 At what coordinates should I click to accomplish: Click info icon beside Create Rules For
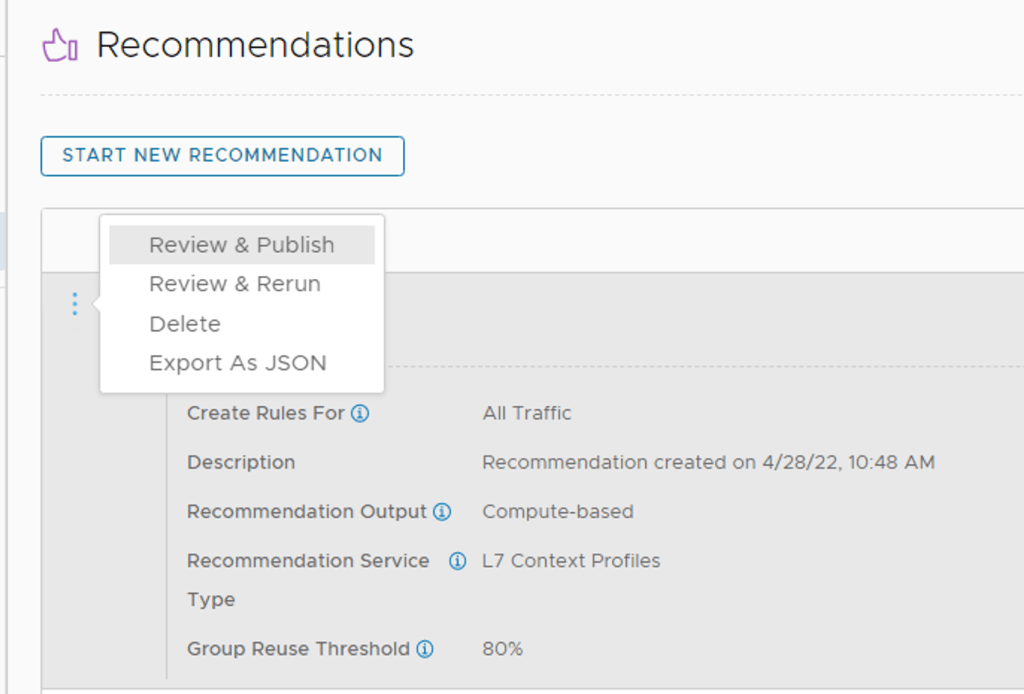click(360, 413)
